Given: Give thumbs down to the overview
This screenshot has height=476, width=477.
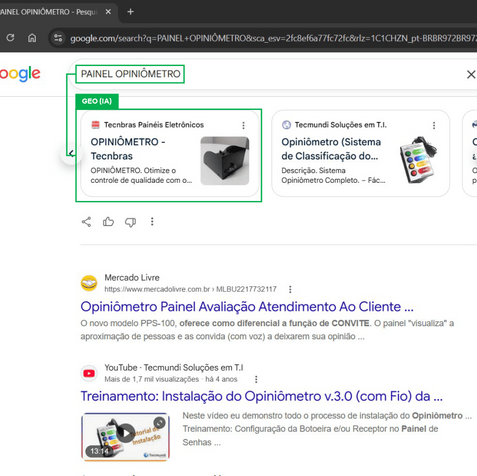Looking at the screenshot, I should point(130,222).
